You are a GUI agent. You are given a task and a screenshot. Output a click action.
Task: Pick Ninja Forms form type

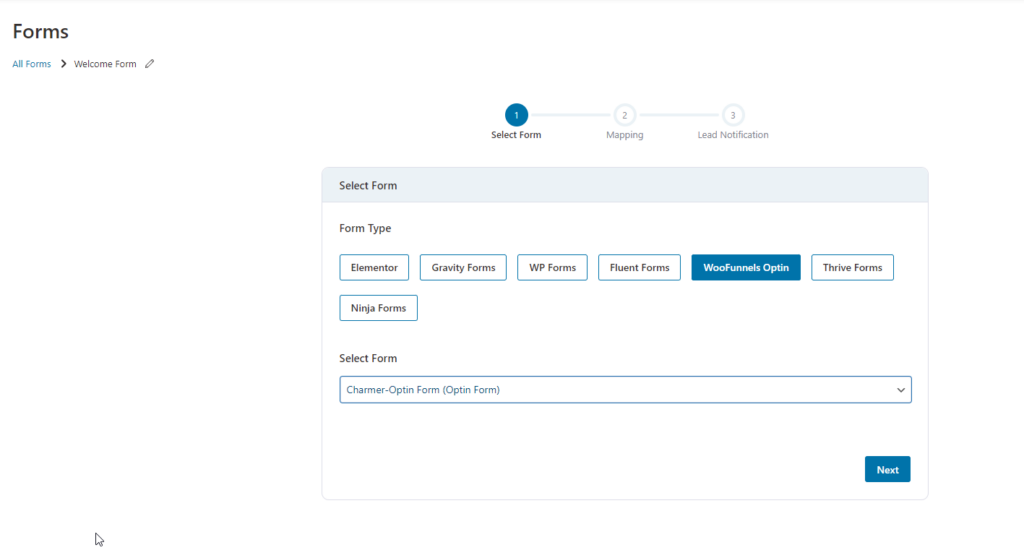(378, 308)
